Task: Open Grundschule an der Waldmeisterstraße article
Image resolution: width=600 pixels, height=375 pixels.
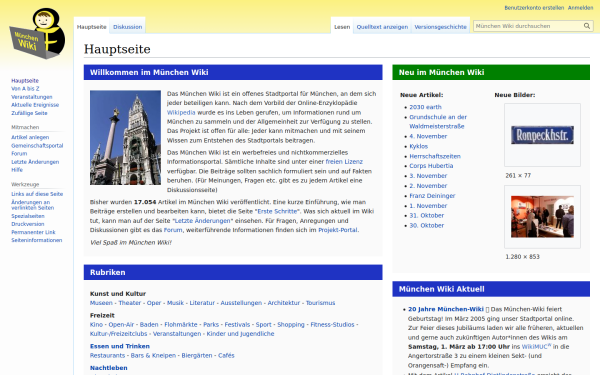Action: coord(438,122)
